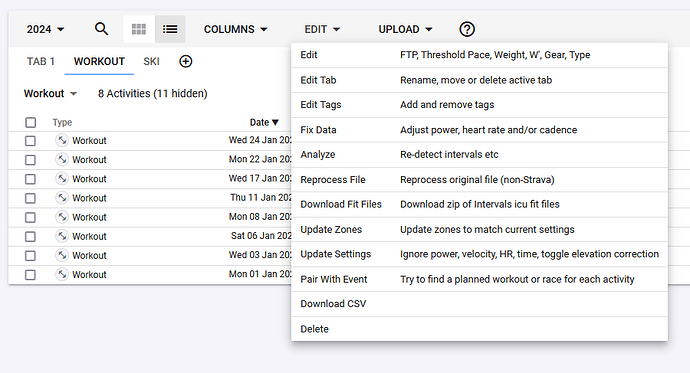The height and width of the screenshot is (373, 690).
Task: Check the Mon 08 Jan workout row
Action: tap(30, 217)
